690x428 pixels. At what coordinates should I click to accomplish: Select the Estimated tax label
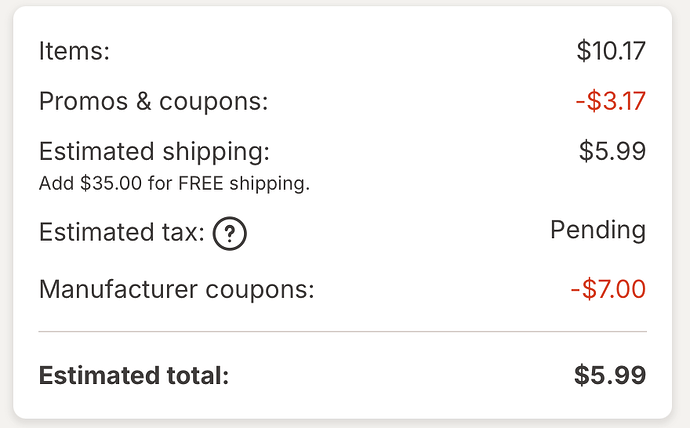click(x=122, y=232)
